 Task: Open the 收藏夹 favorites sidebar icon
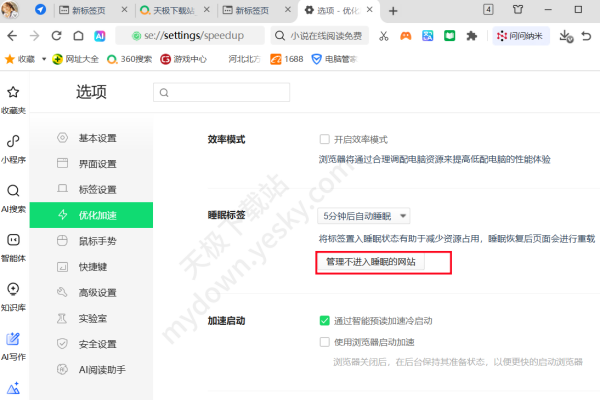click(x=13, y=98)
